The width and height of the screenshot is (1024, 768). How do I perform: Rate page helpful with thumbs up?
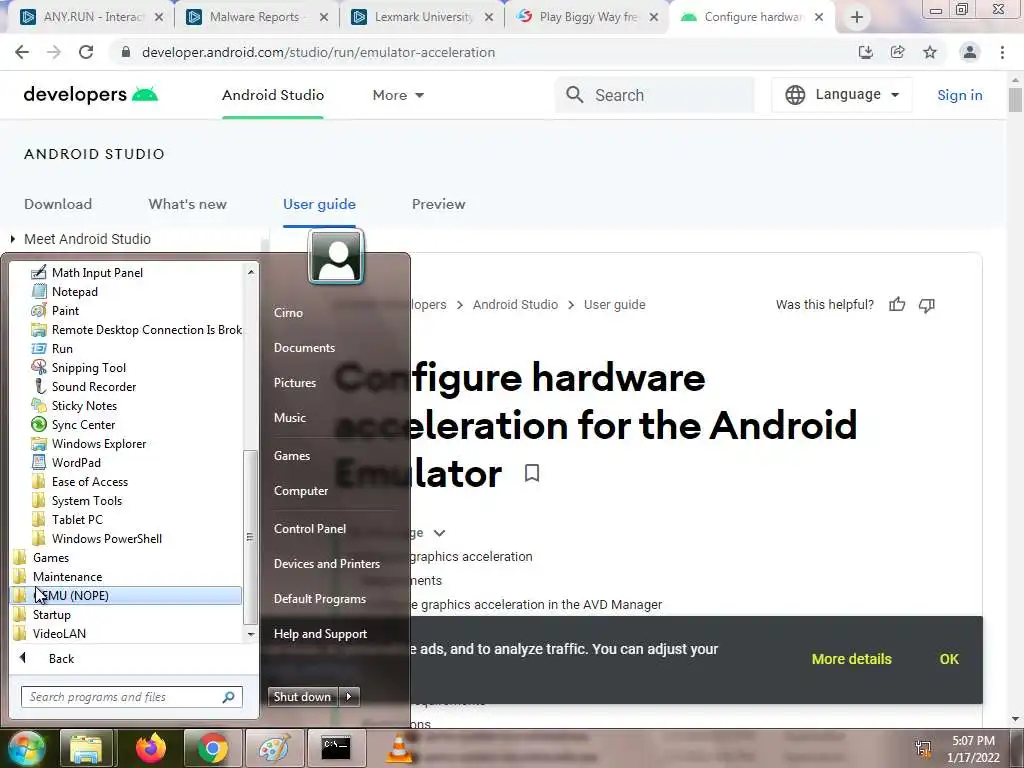[x=897, y=305]
